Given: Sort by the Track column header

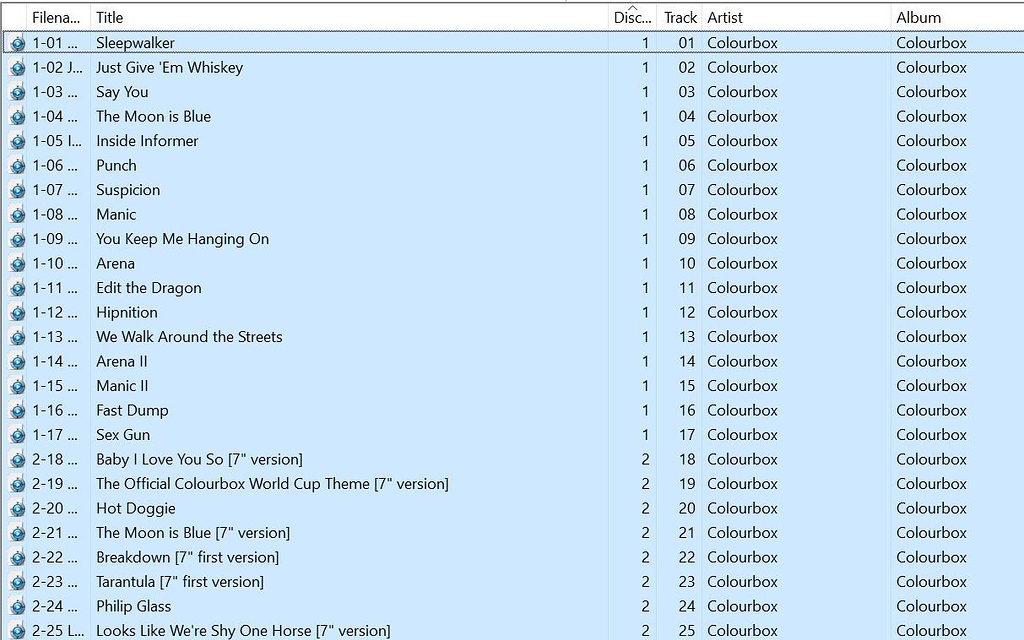Looking at the screenshot, I should point(680,17).
